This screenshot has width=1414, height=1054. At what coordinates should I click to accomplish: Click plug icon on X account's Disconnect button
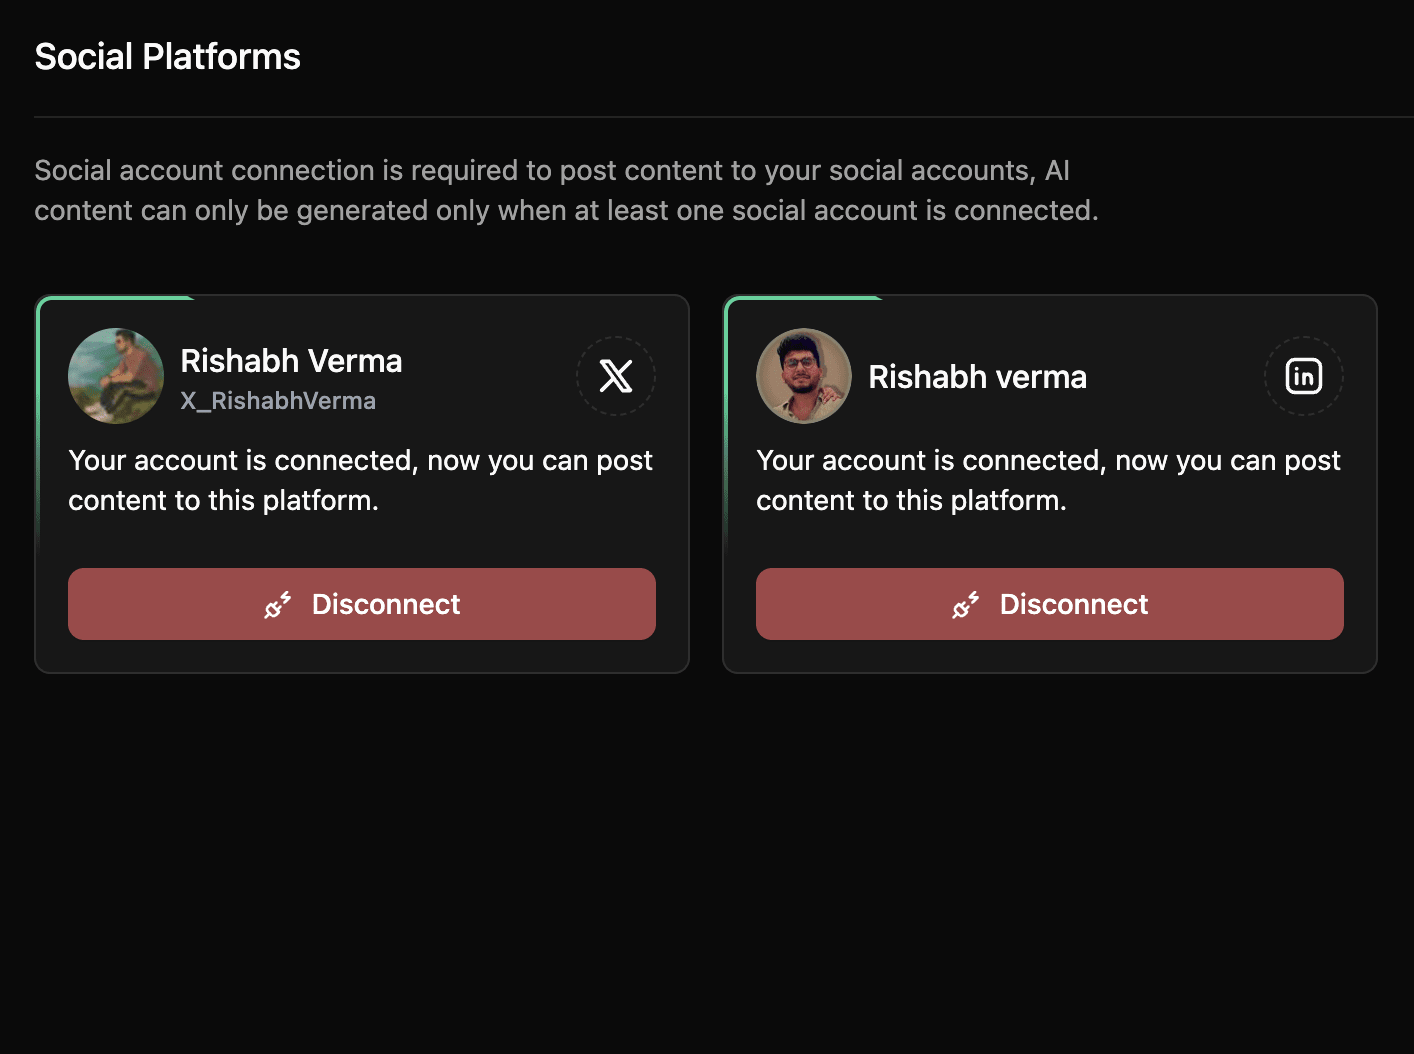click(278, 604)
